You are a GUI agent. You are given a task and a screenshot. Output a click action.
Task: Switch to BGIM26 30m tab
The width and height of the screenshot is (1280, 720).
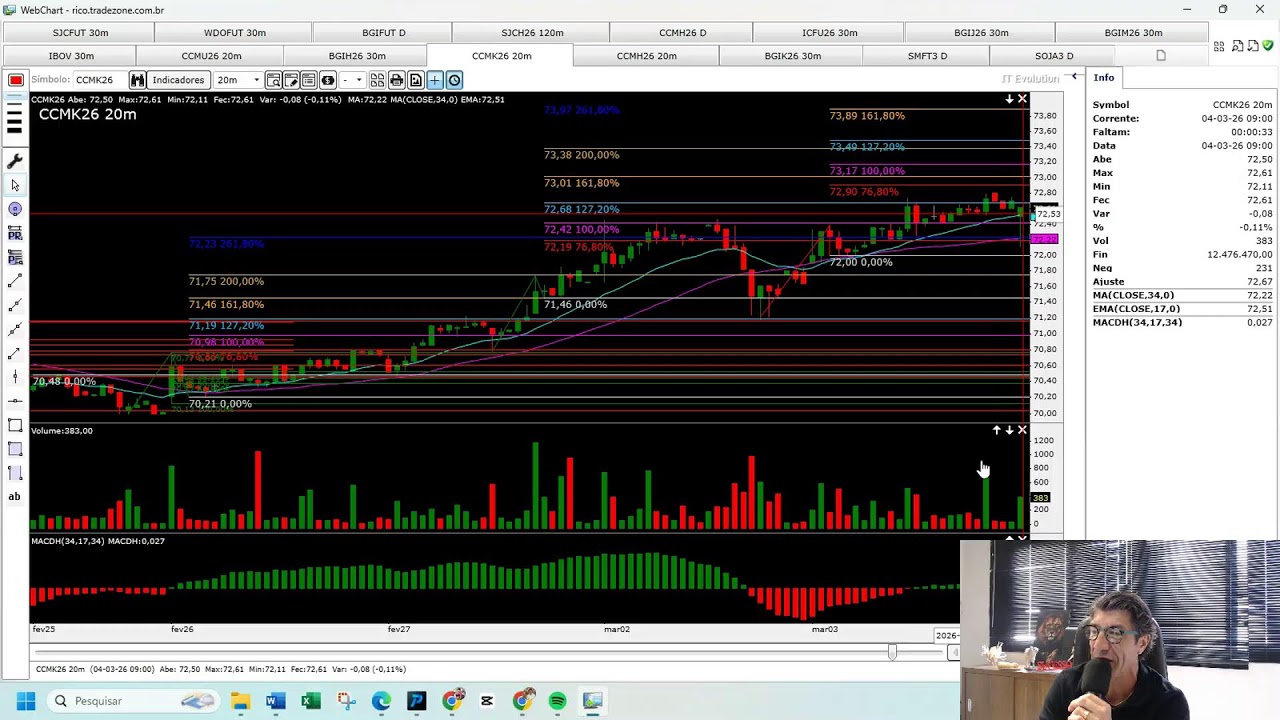[1133, 33]
